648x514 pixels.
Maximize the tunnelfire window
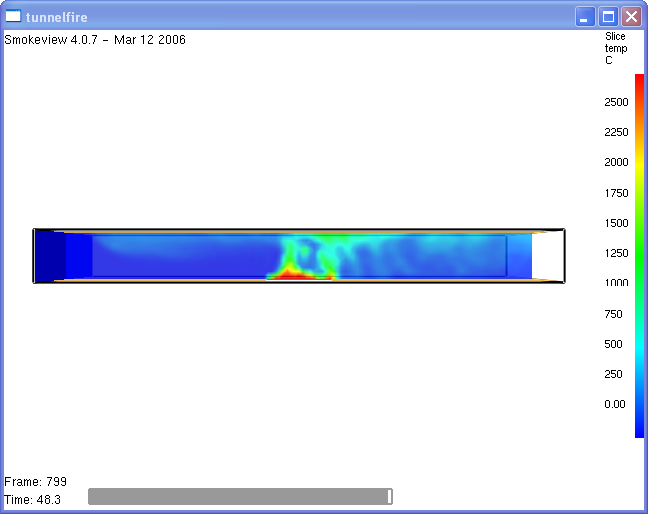608,17
